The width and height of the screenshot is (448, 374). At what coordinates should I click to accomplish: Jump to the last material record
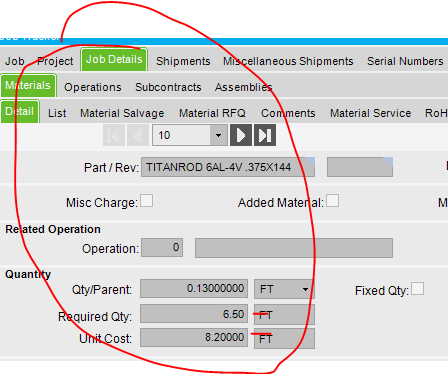pyautogui.click(x=265, y=135)
